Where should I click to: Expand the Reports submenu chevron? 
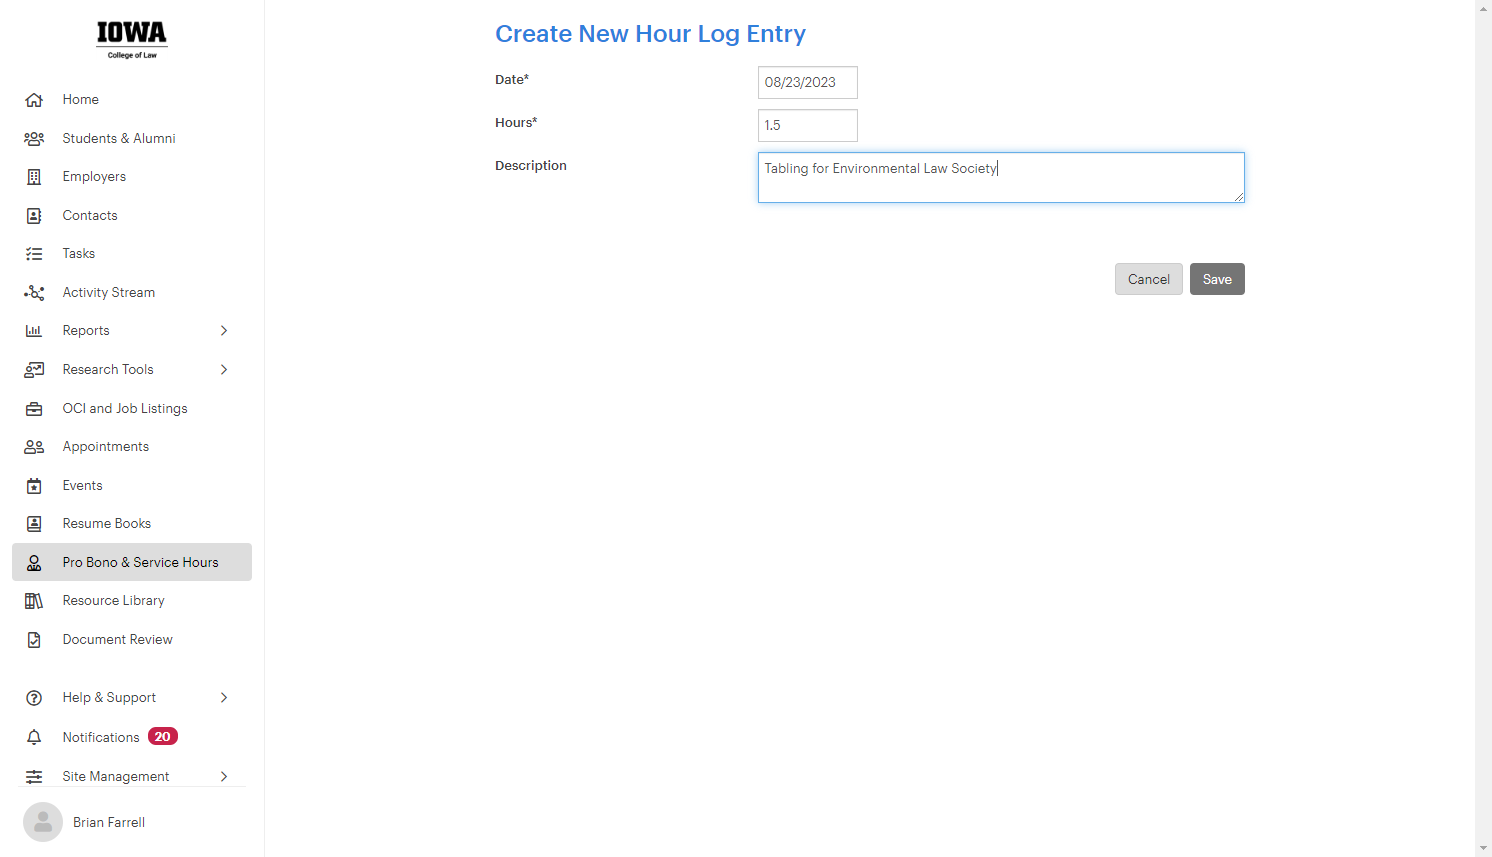point(224,331)
